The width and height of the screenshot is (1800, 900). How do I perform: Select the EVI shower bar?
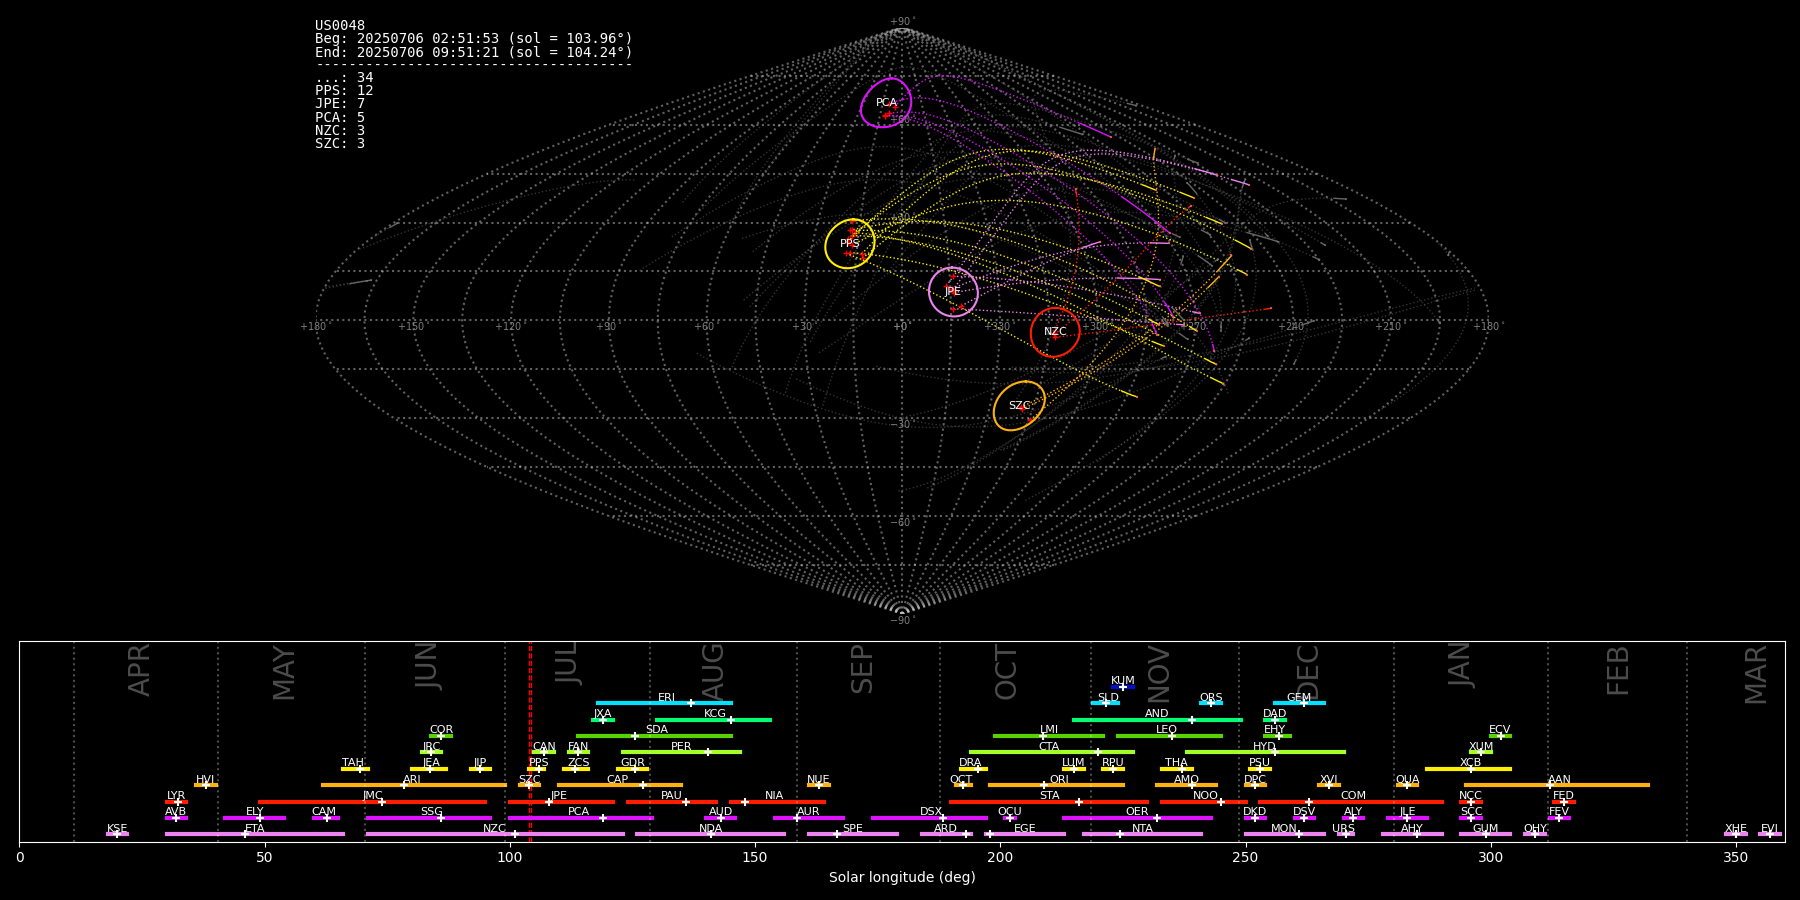[x=1769, y=834]
